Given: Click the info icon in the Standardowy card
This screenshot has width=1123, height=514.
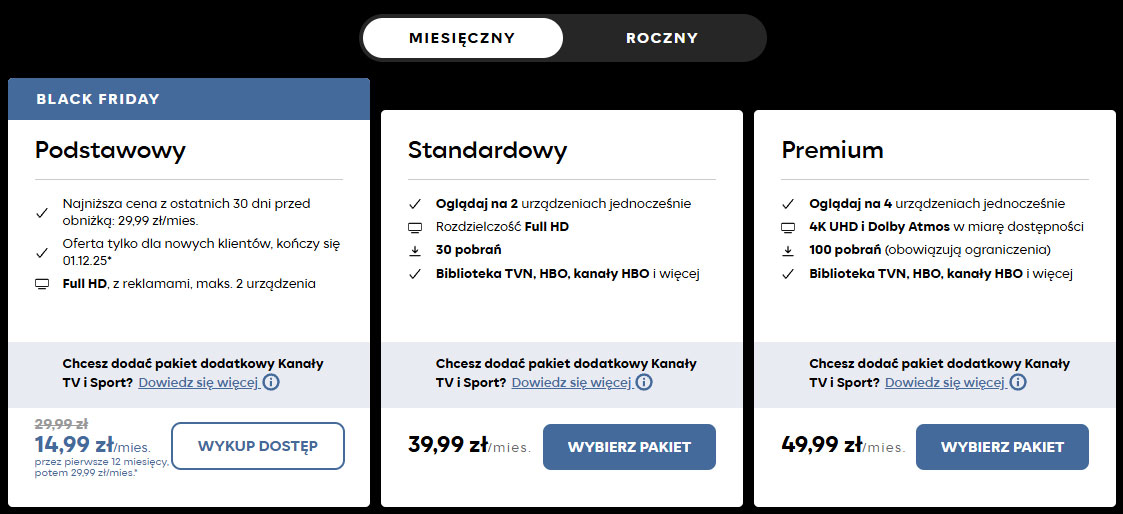Looking at the screenshot, I should [644, 382].
